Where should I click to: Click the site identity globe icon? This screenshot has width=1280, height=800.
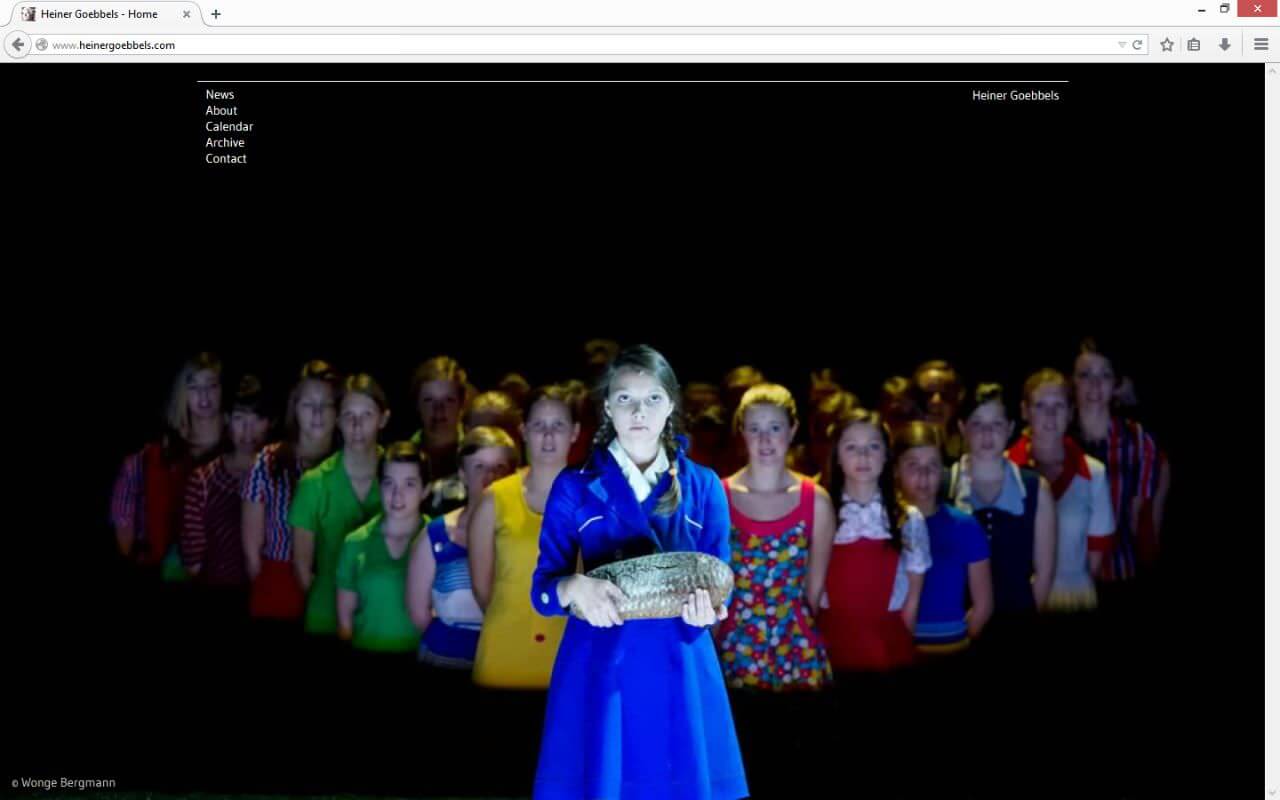click(x=41, y=45)
